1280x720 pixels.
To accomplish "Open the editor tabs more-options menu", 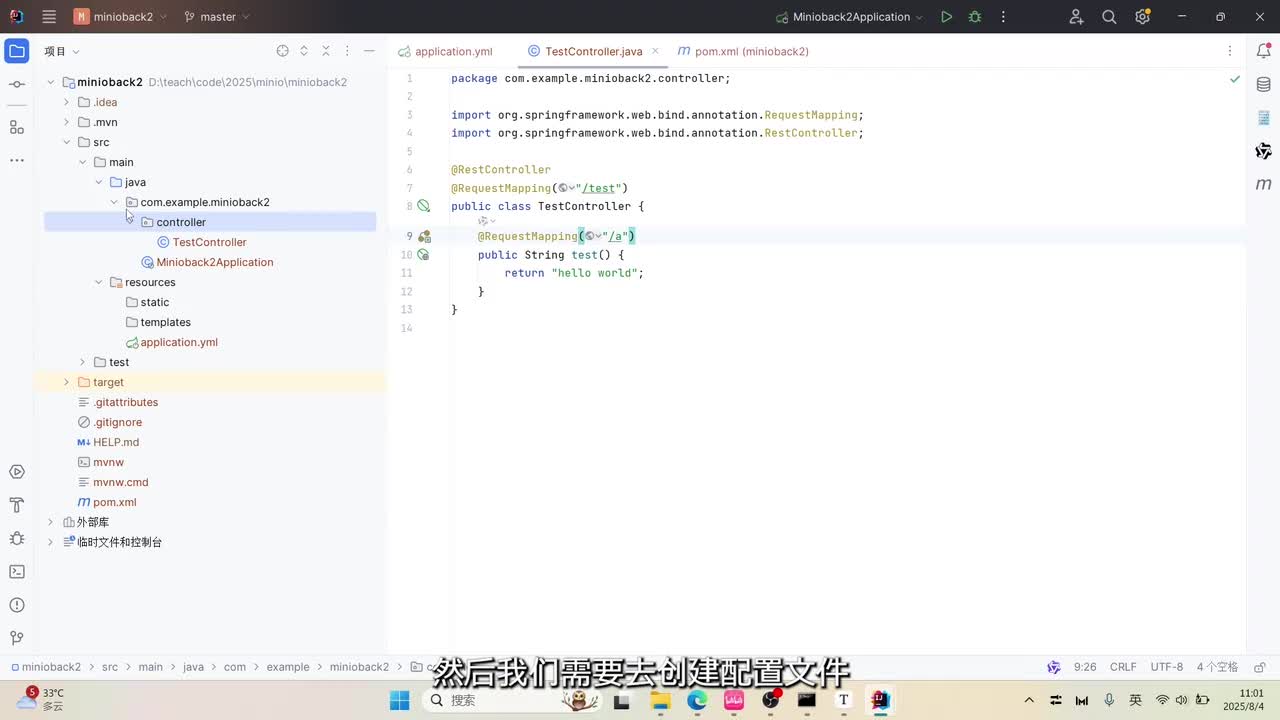I will [1230, 51].
